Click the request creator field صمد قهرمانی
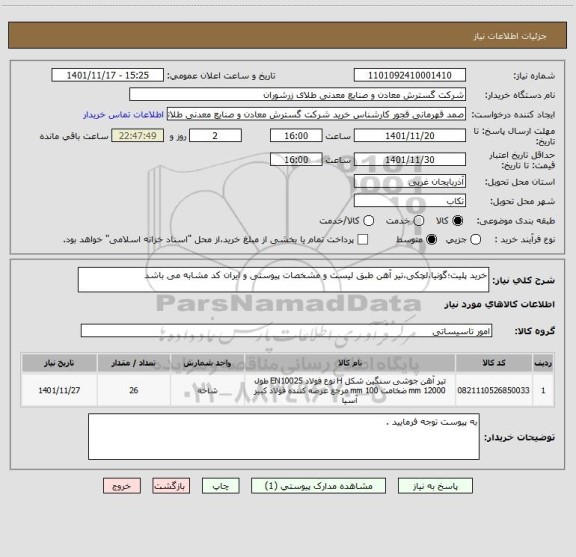Image resolution: width=576 pixels, height=557 pixels. pyautogui.click(x=316, y=114)
